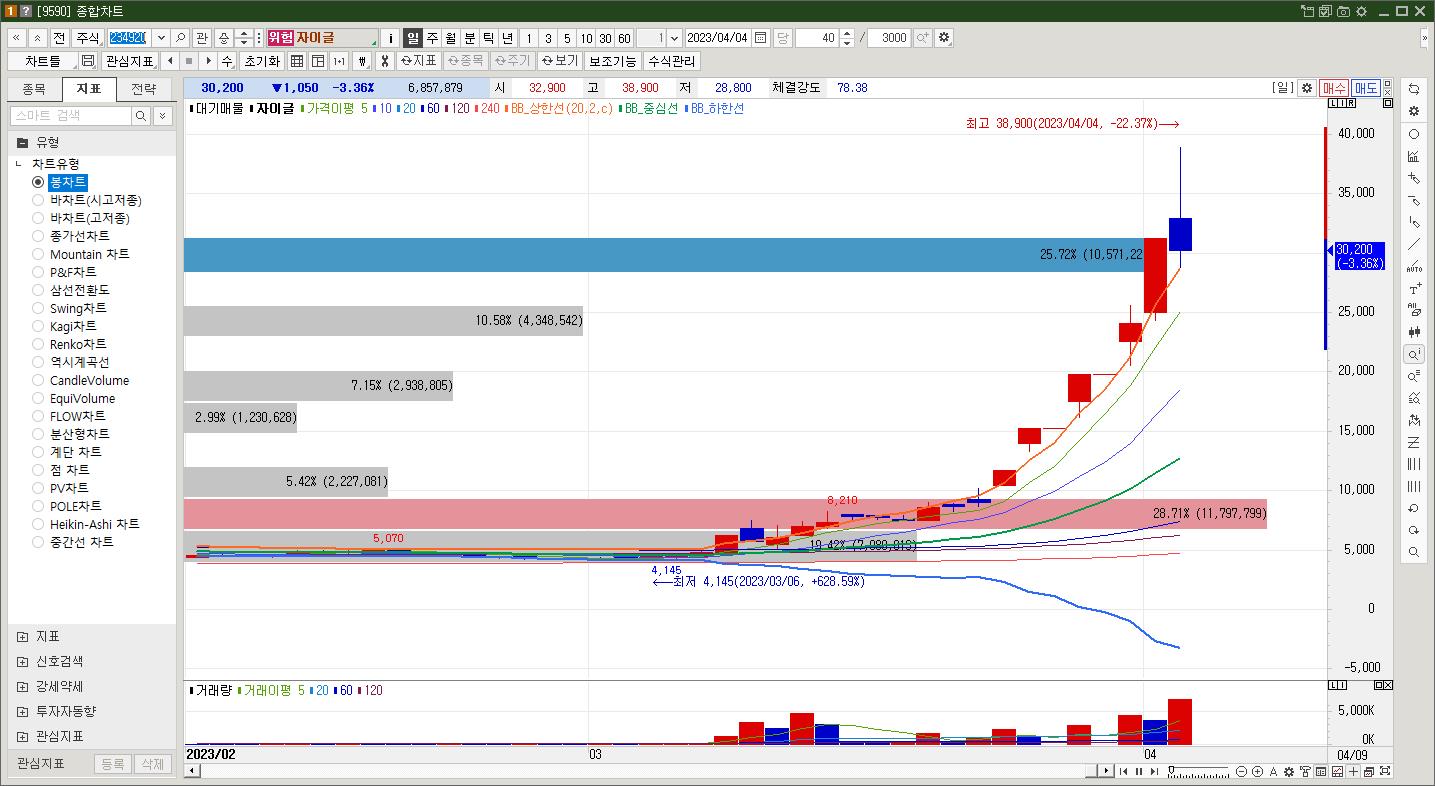Click the candle count field showing 40

817,38
